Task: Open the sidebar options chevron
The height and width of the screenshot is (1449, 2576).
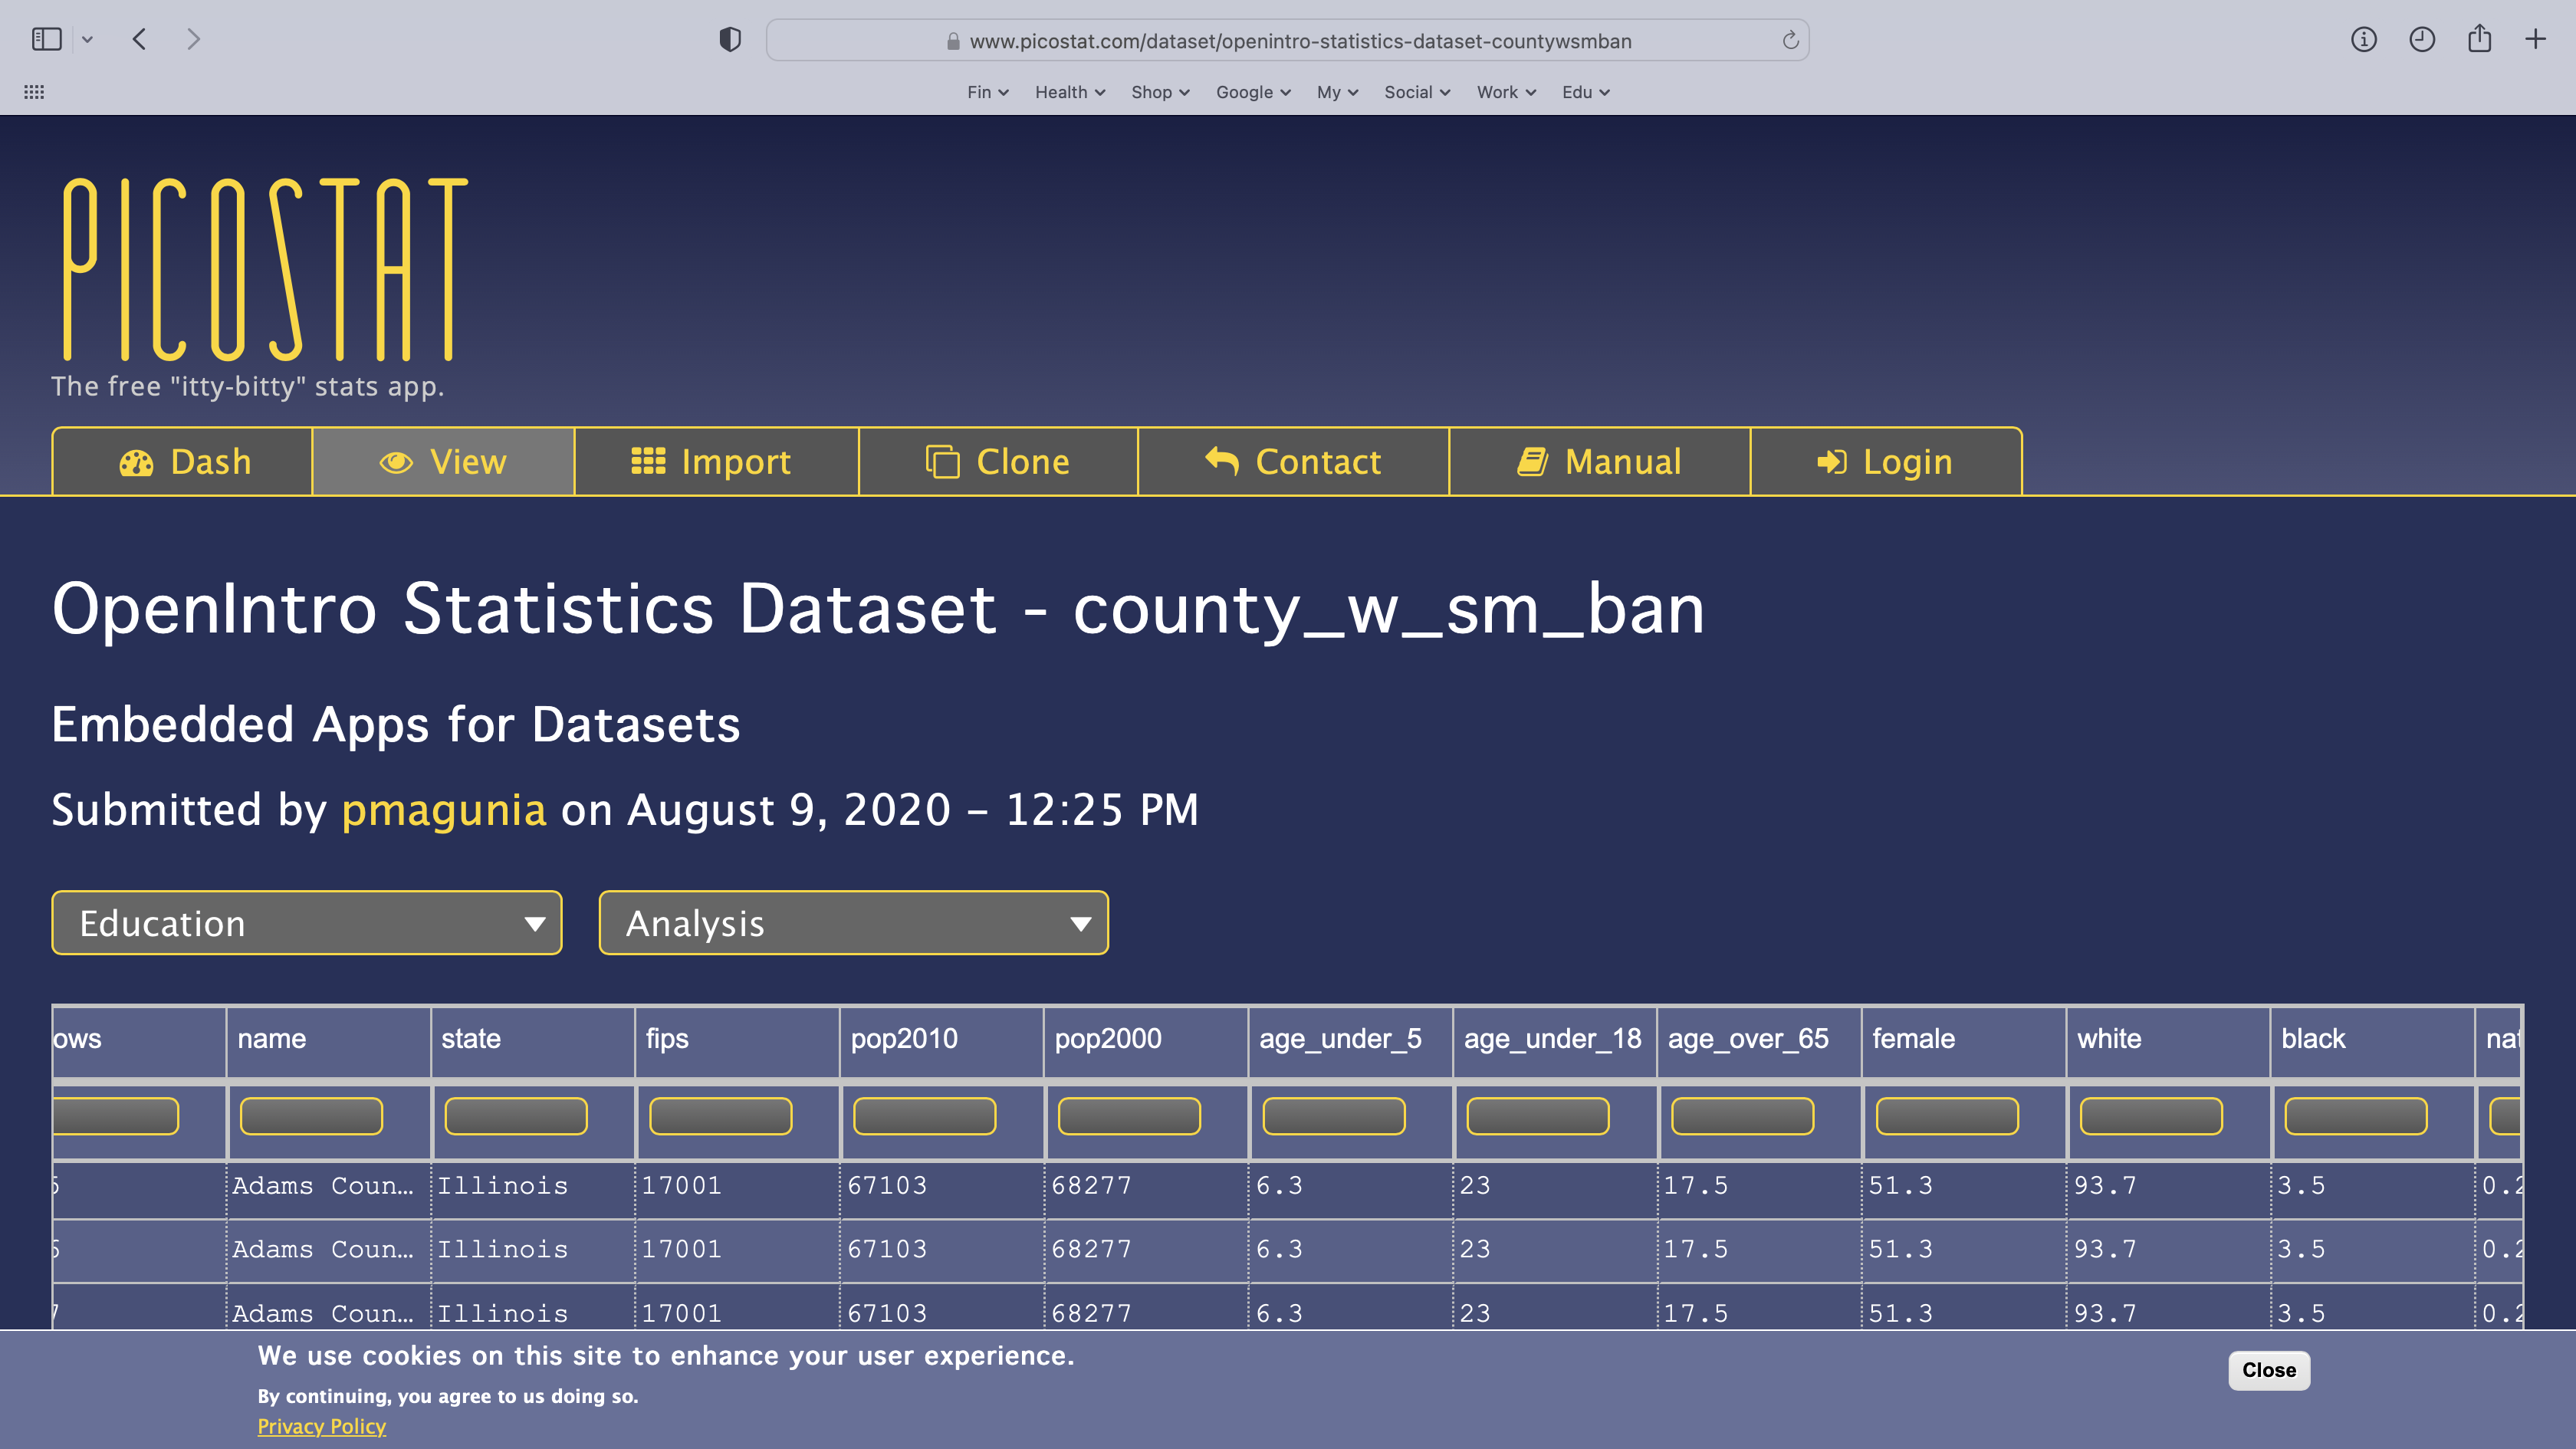Action: coord(88,40)
